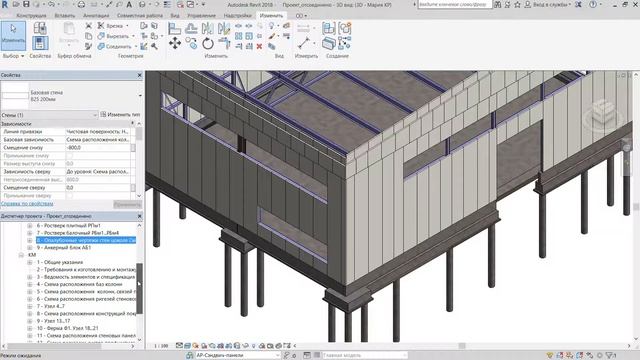Open the Help question mark icon
Screen dimensions: 640x360
[593, 4]
